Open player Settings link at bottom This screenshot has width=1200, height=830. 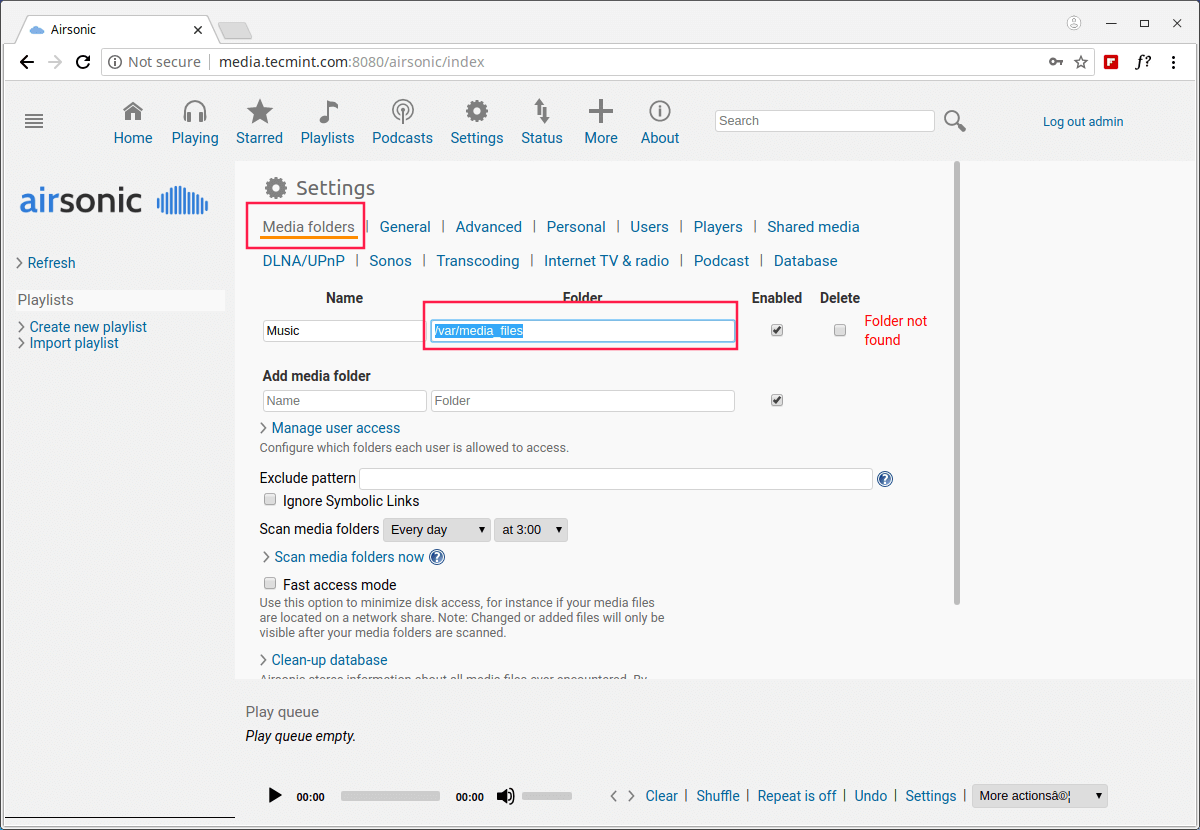pyautogui.click(x=931, y=796)
